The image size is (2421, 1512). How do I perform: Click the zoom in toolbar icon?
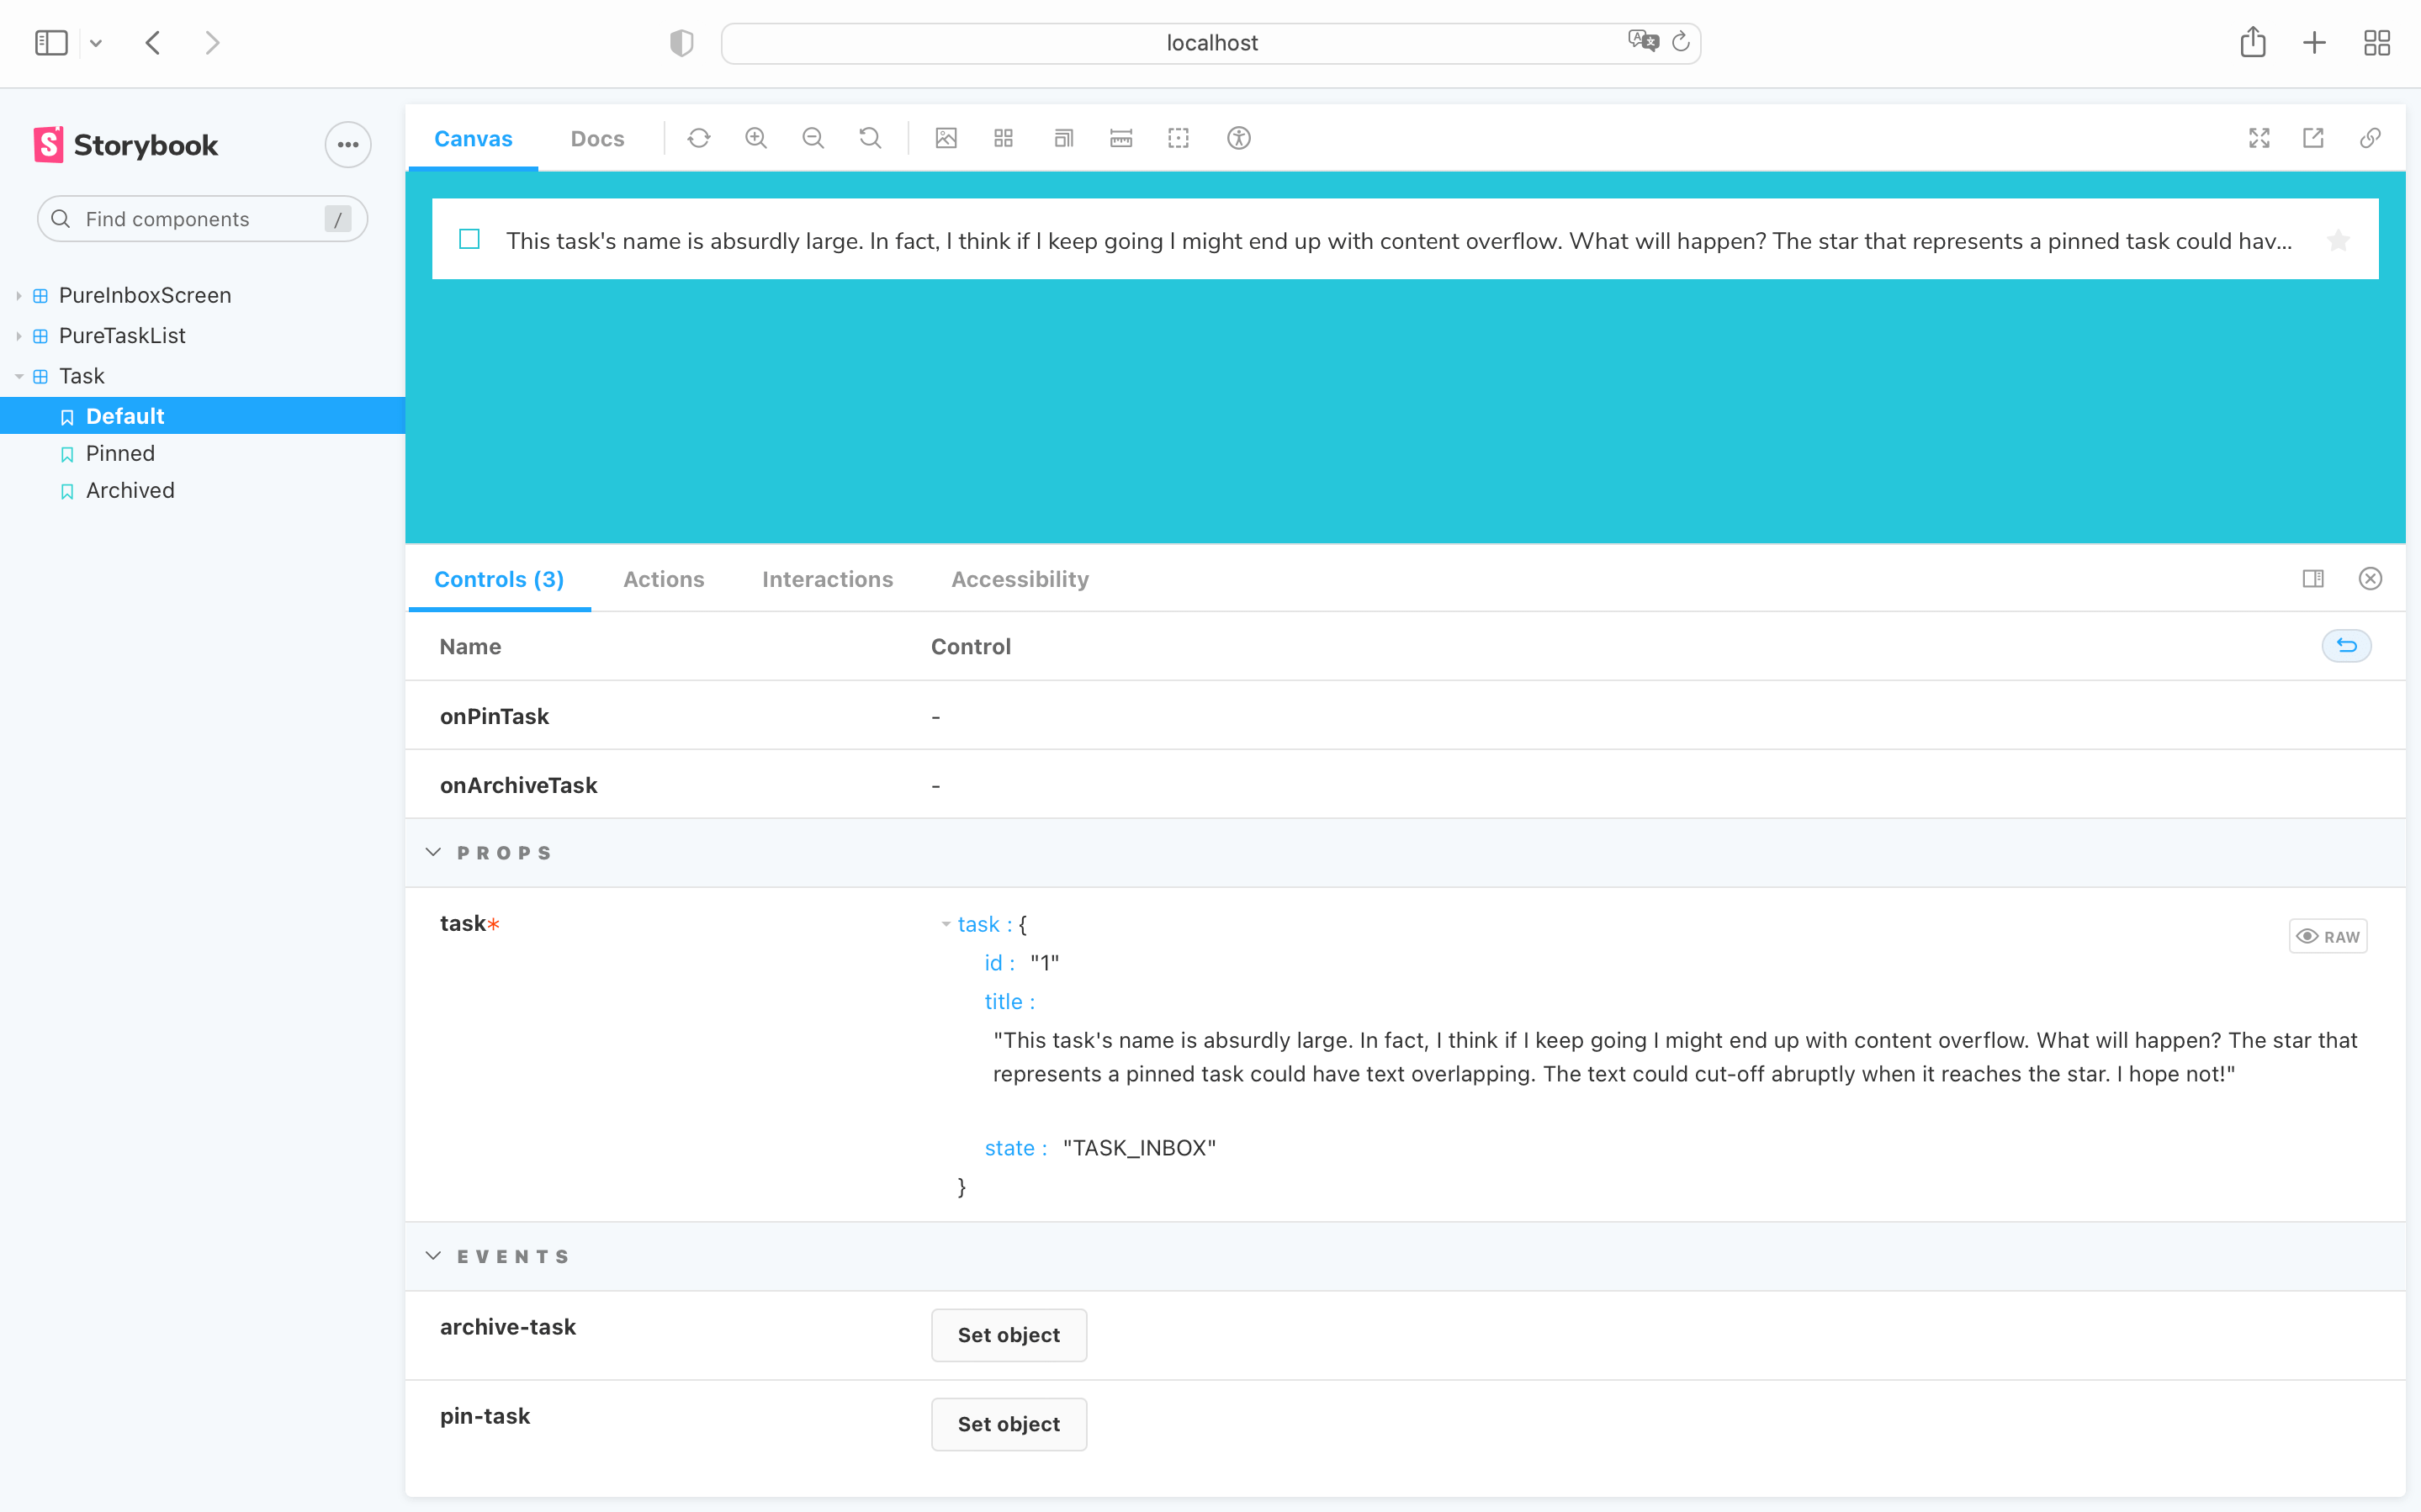click(x=756, y=138)
